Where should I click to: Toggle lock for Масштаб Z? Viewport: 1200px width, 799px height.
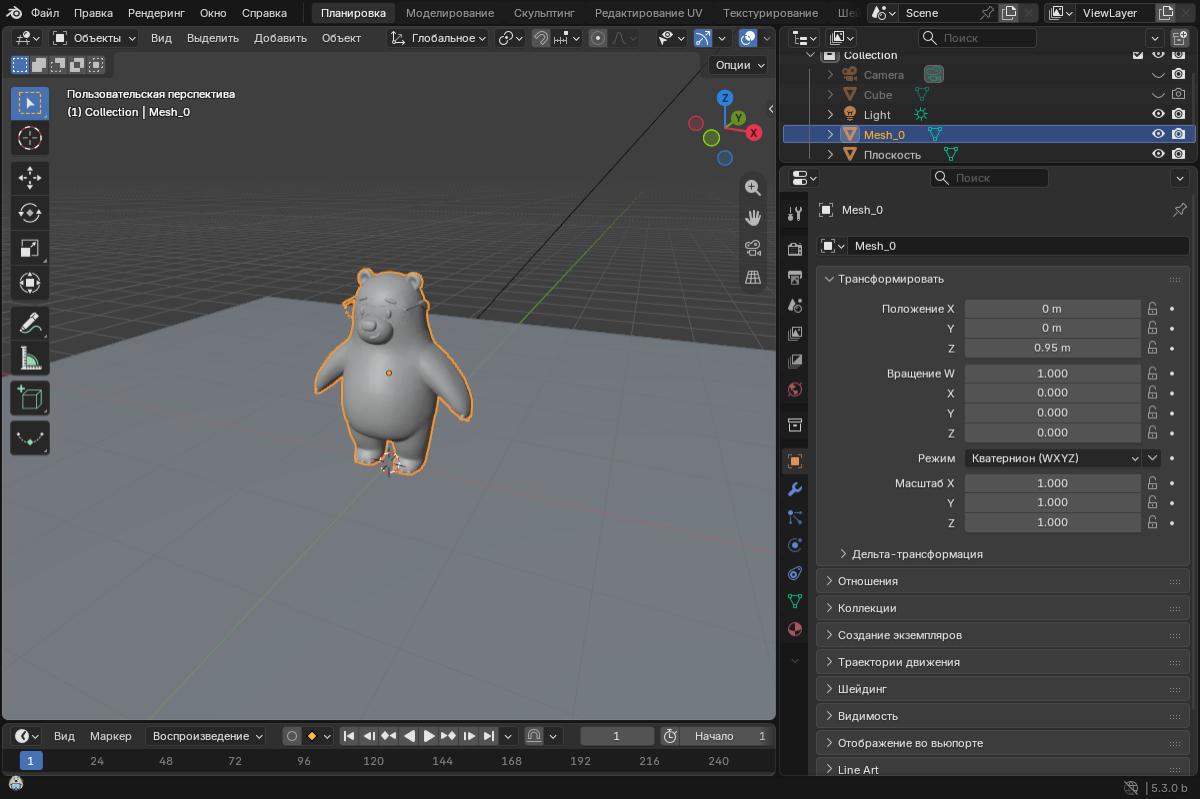coord(1152,522)
